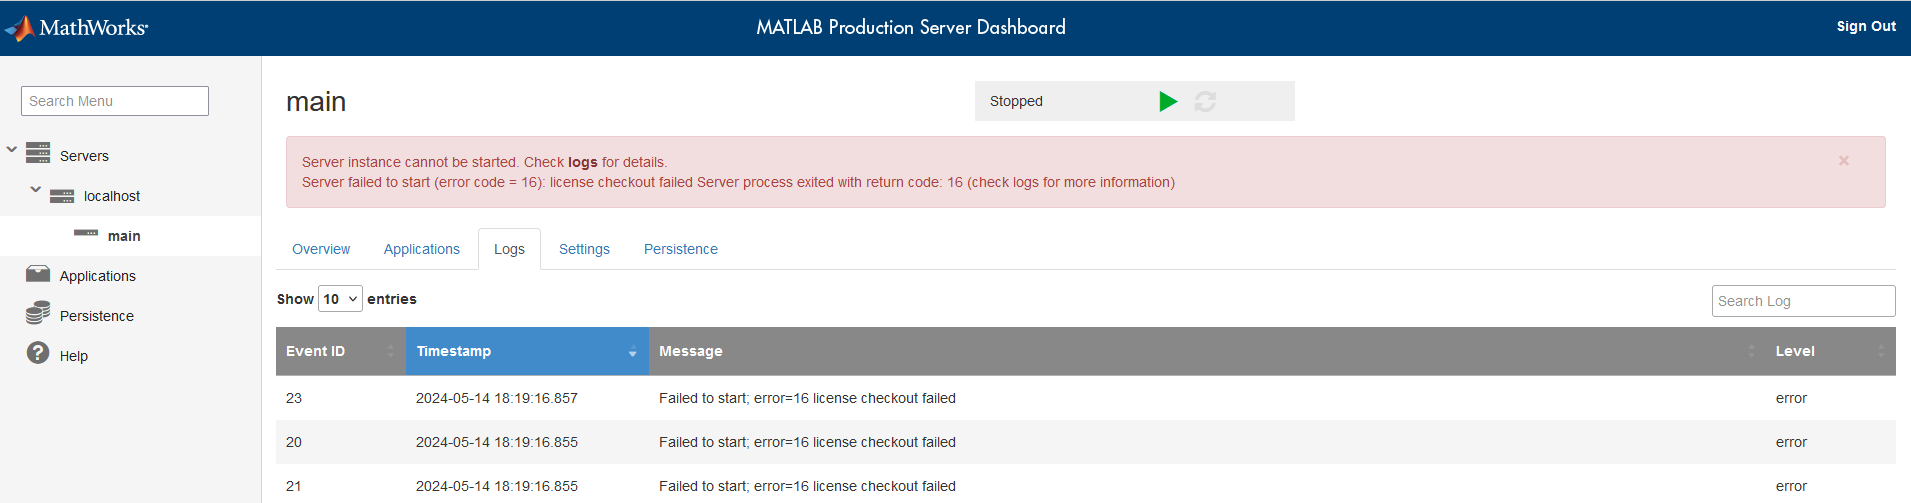Screen dimensions: 1911x503
Task: Select the main instance in the tree
Action: (x=124, y=236)
